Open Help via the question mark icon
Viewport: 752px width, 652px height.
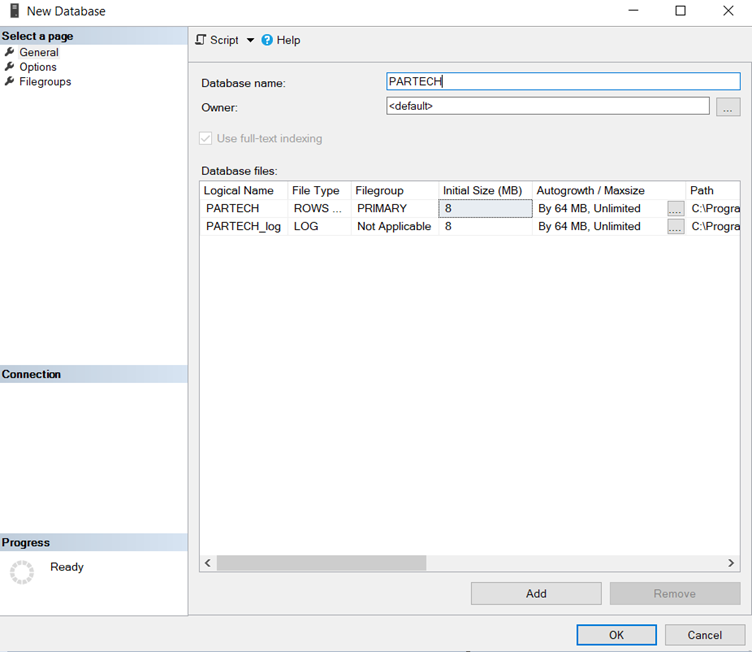[x=267, y=40]
